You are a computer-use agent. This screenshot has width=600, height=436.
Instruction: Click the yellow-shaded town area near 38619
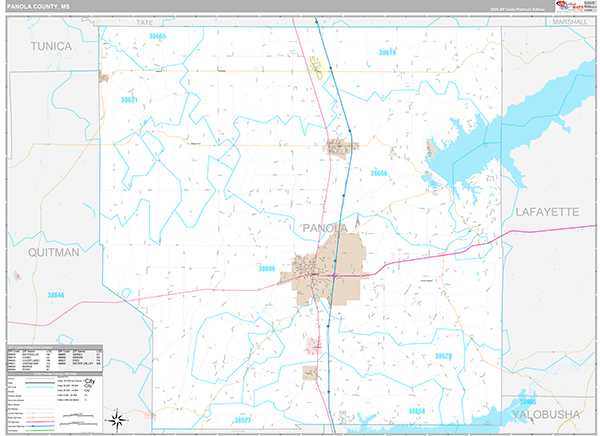[x=318, y=68]
